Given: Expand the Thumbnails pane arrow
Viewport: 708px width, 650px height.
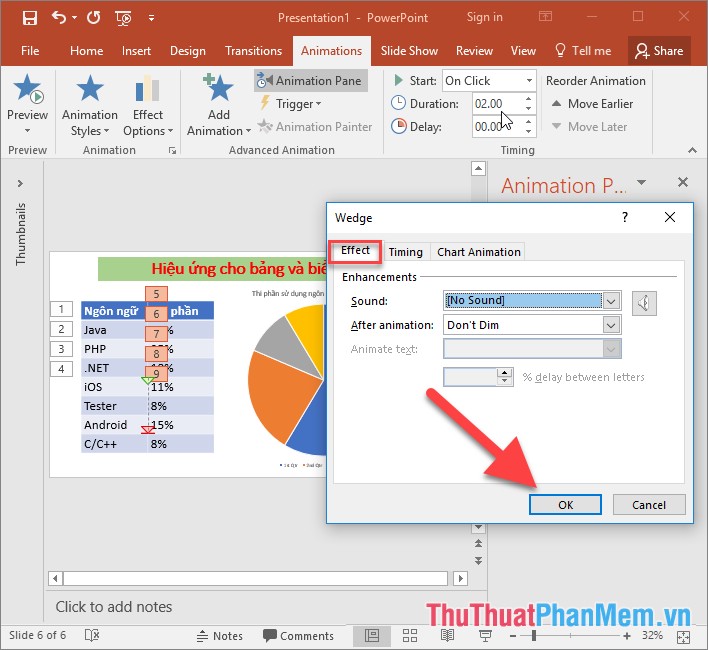Looking at the screenshot, I should pyautogui.click(x=20, y=183).
